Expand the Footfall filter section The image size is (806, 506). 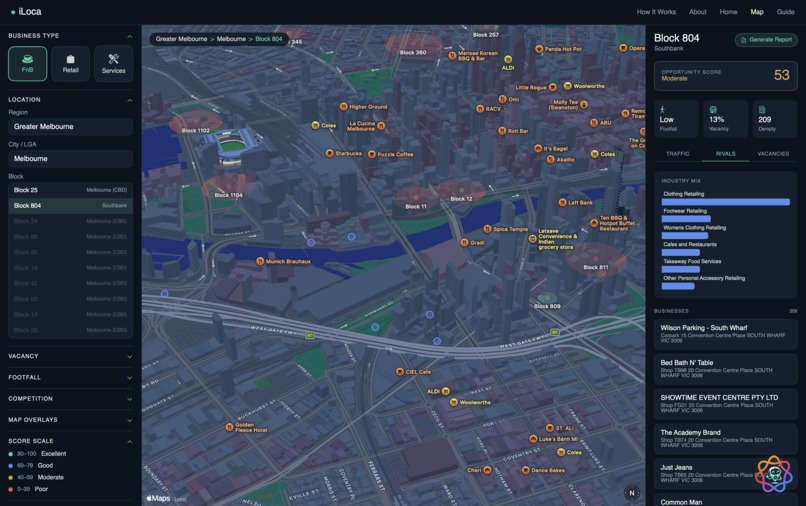tap(70, 377)
